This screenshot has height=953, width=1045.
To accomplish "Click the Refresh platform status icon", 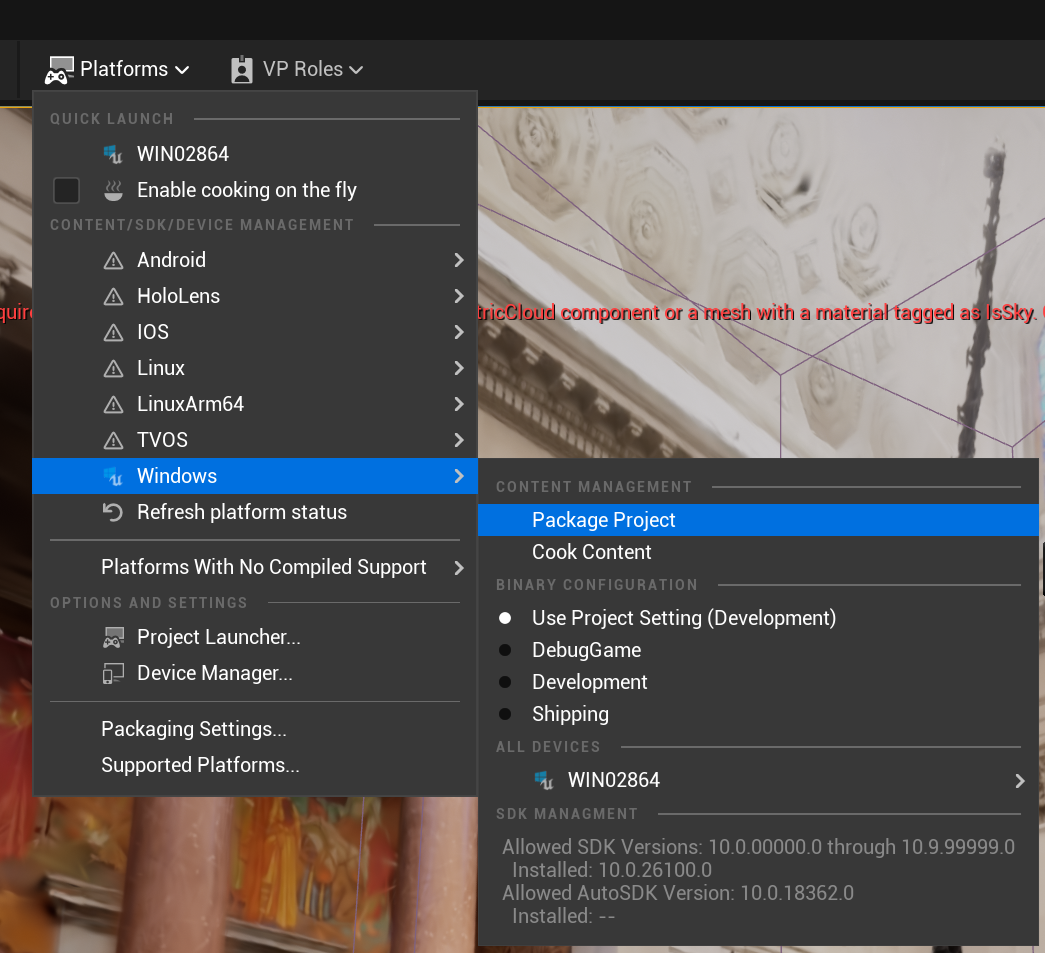I will pos(113,512).
